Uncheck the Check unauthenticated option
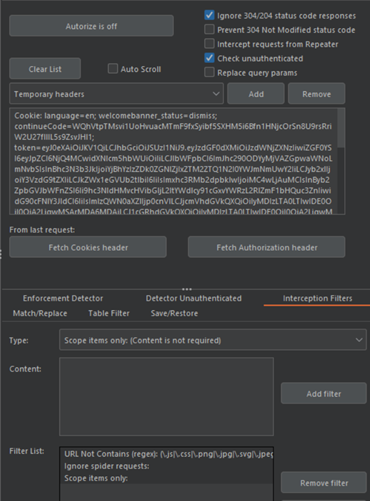The height and width of the screenshot is (501, 370). tap(209, 58)
